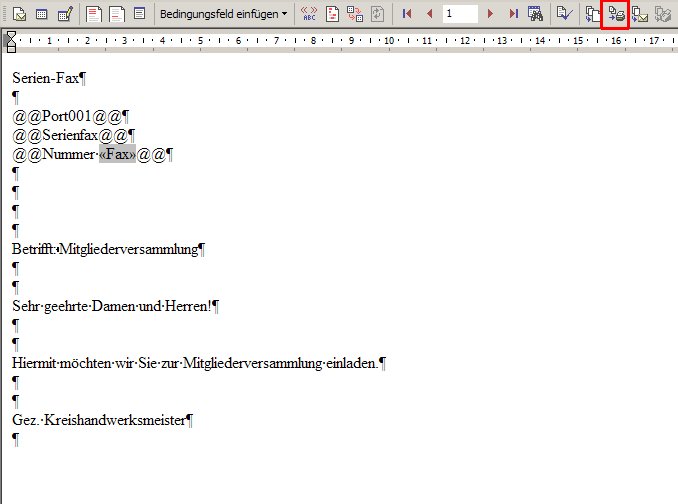Viewport: 678px width, 504px height.
Task: Click the toolbar drag handle
Action: [x=5, y=14]
